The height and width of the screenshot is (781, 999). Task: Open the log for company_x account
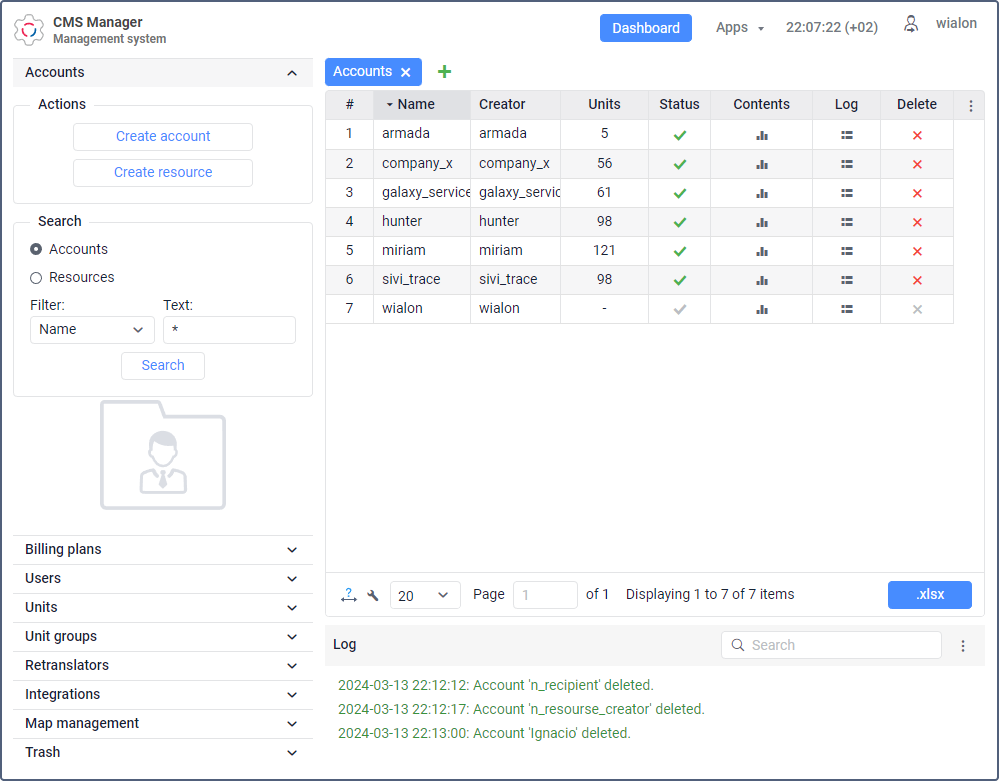tap(846, 164)
